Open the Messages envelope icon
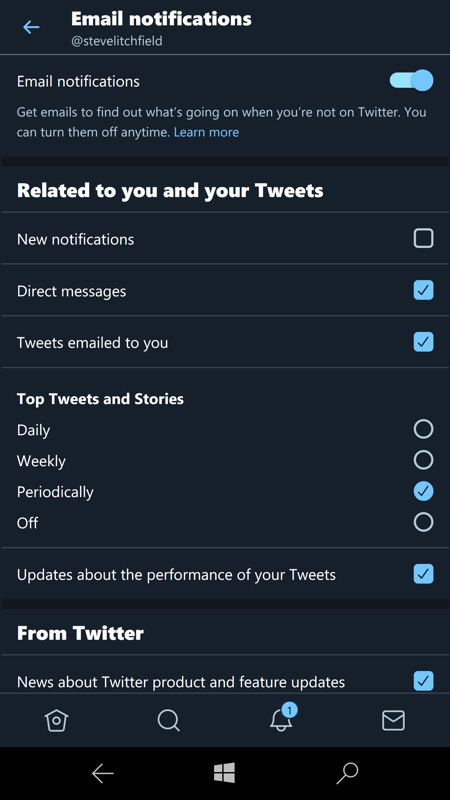The width and height of the screenshot is (450, 800). [393, 720]
